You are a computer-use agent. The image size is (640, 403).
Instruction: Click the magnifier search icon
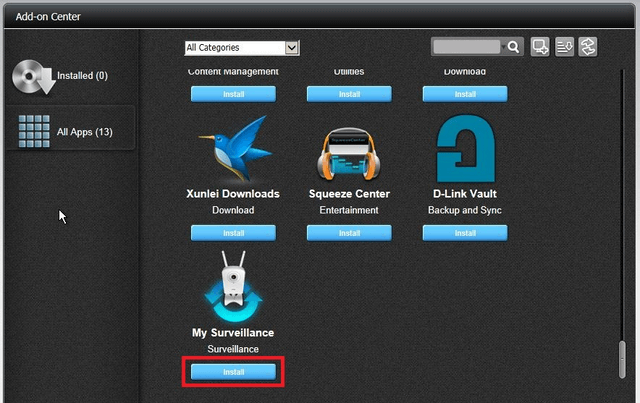[514, 47]
